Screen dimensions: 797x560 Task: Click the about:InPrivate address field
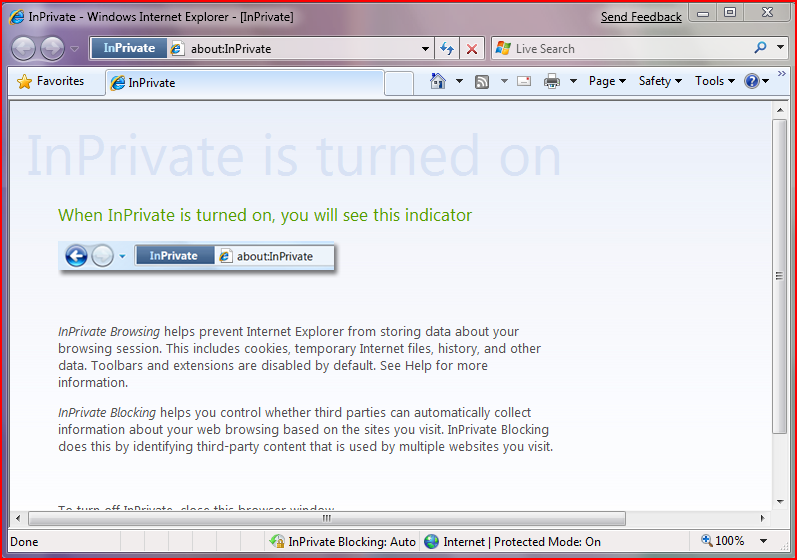[x=301, y=49]
